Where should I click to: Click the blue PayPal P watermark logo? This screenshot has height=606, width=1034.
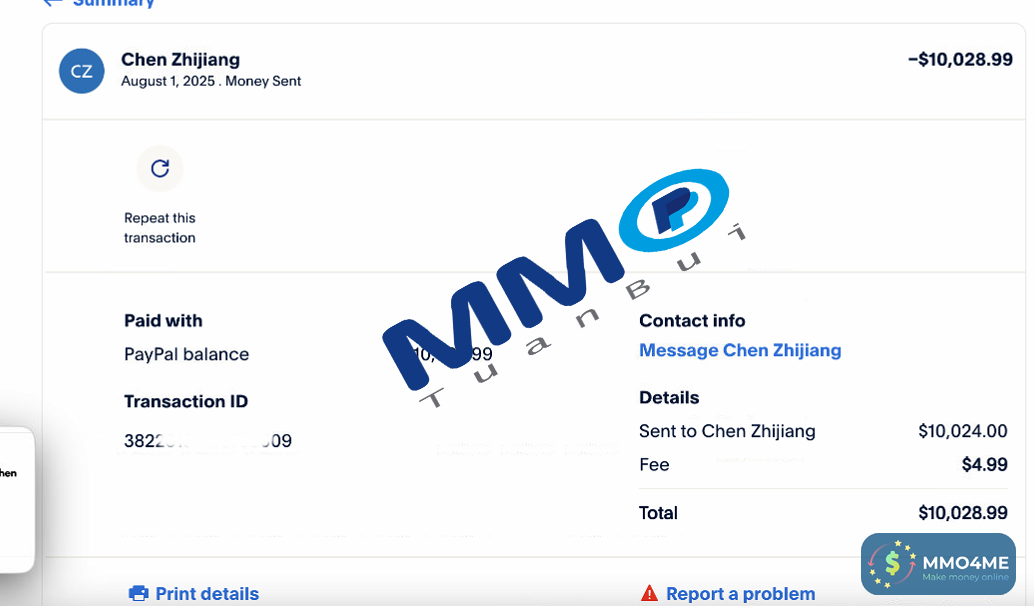coord(674,208)
